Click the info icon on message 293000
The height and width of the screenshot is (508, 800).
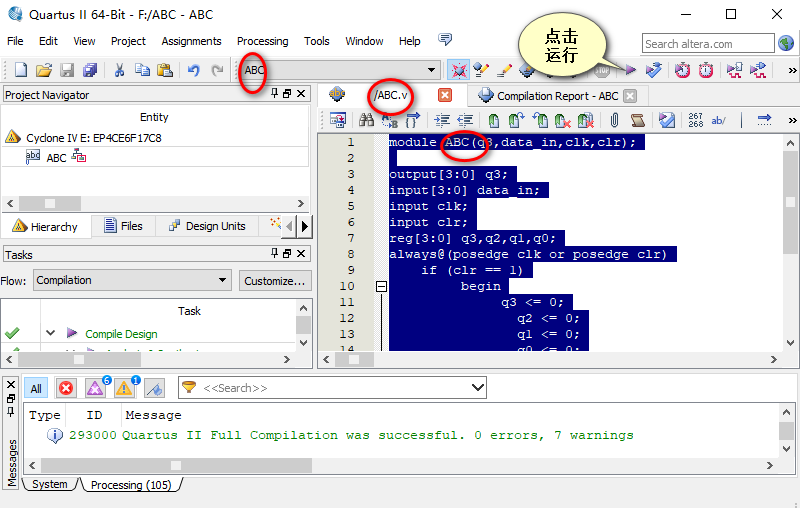55,435
